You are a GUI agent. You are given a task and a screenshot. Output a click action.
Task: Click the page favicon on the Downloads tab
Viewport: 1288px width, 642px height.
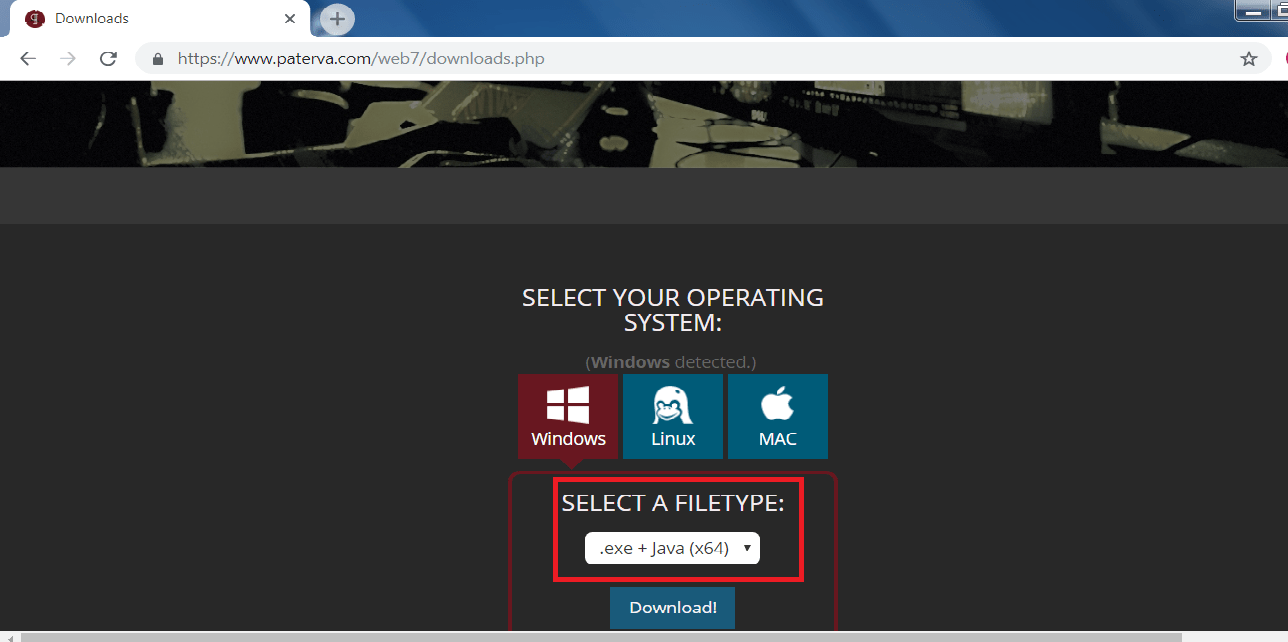(35, 18)
